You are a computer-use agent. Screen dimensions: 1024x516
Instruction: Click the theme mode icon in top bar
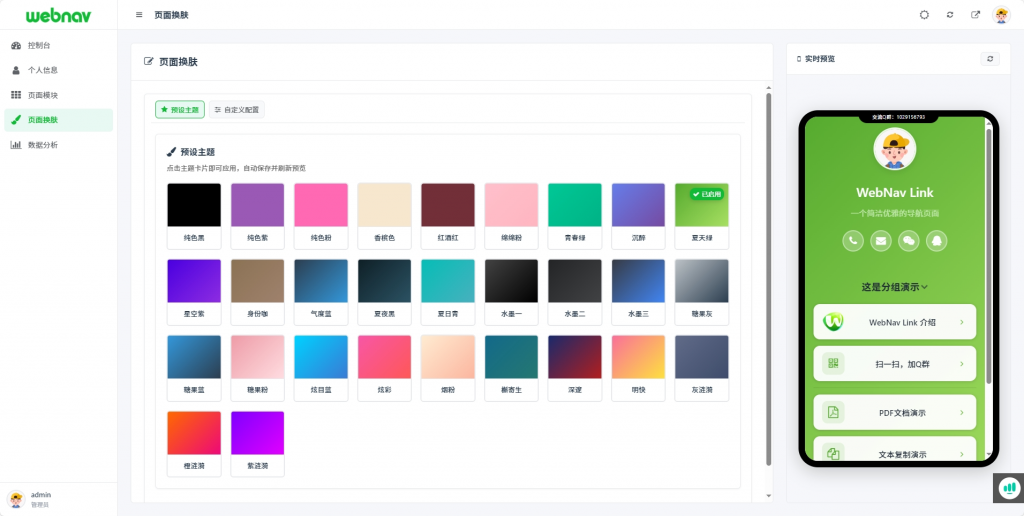coord(924,15)
